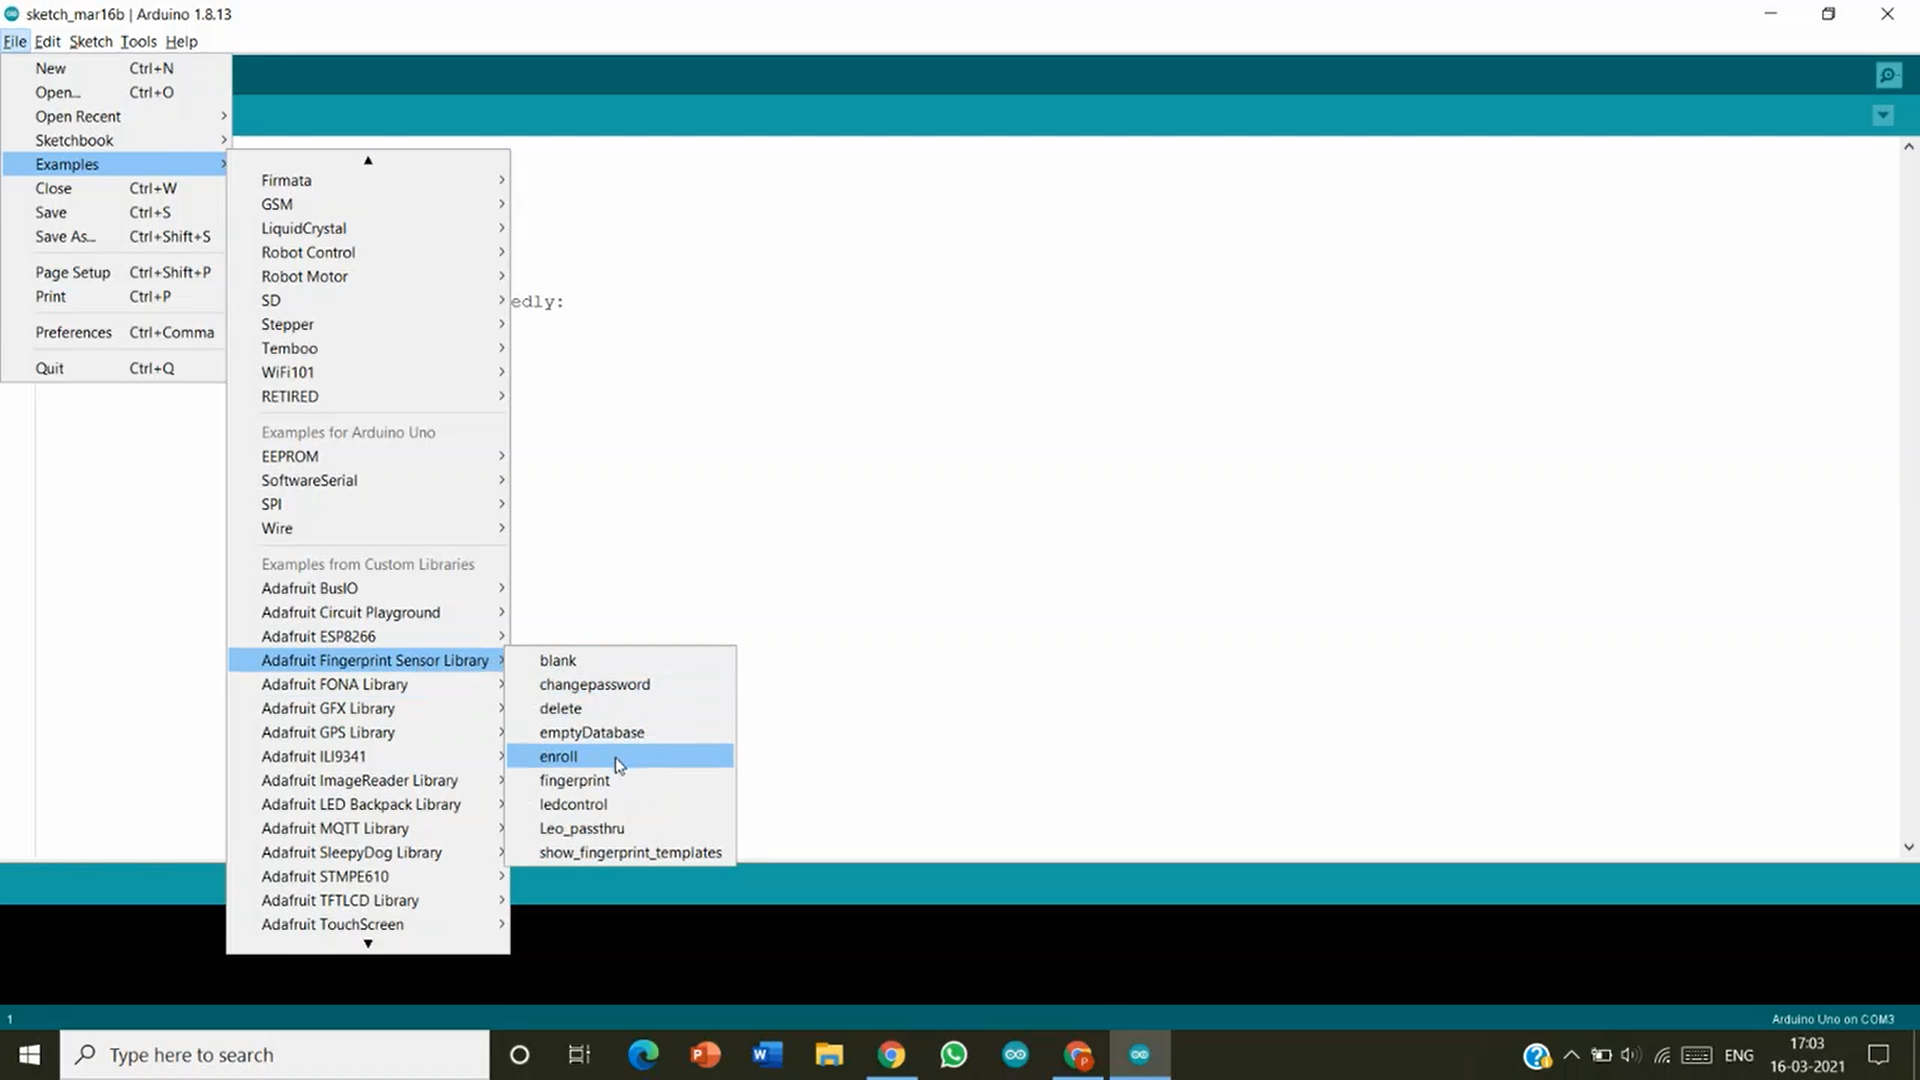Open the "show_fingerprint_templates" example
The width and height of the screenshot is (1920, 1080).
(x=630, y=852)
